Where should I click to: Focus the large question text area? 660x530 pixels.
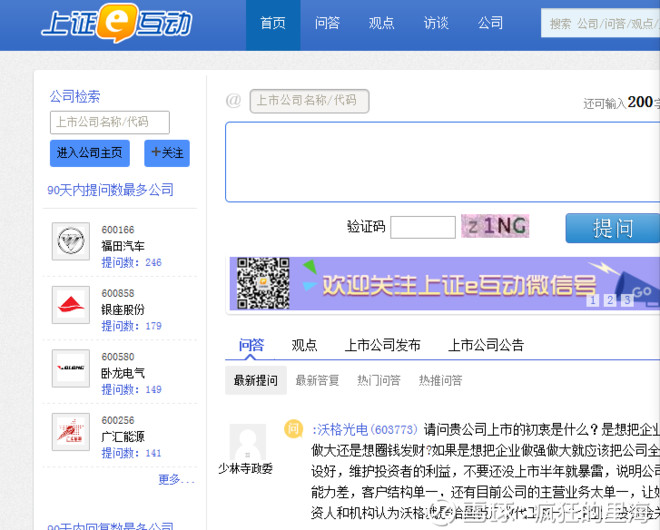(442, 162)
